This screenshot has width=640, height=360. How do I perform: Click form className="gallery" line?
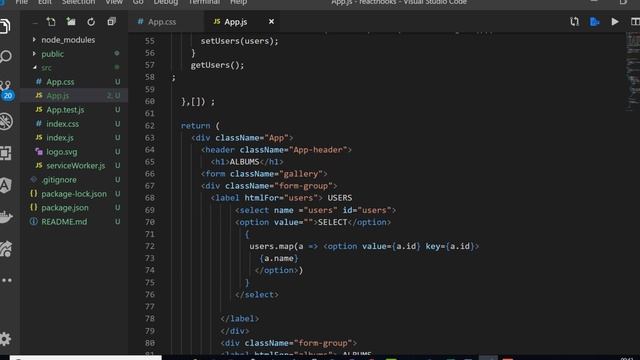(264, 174)
